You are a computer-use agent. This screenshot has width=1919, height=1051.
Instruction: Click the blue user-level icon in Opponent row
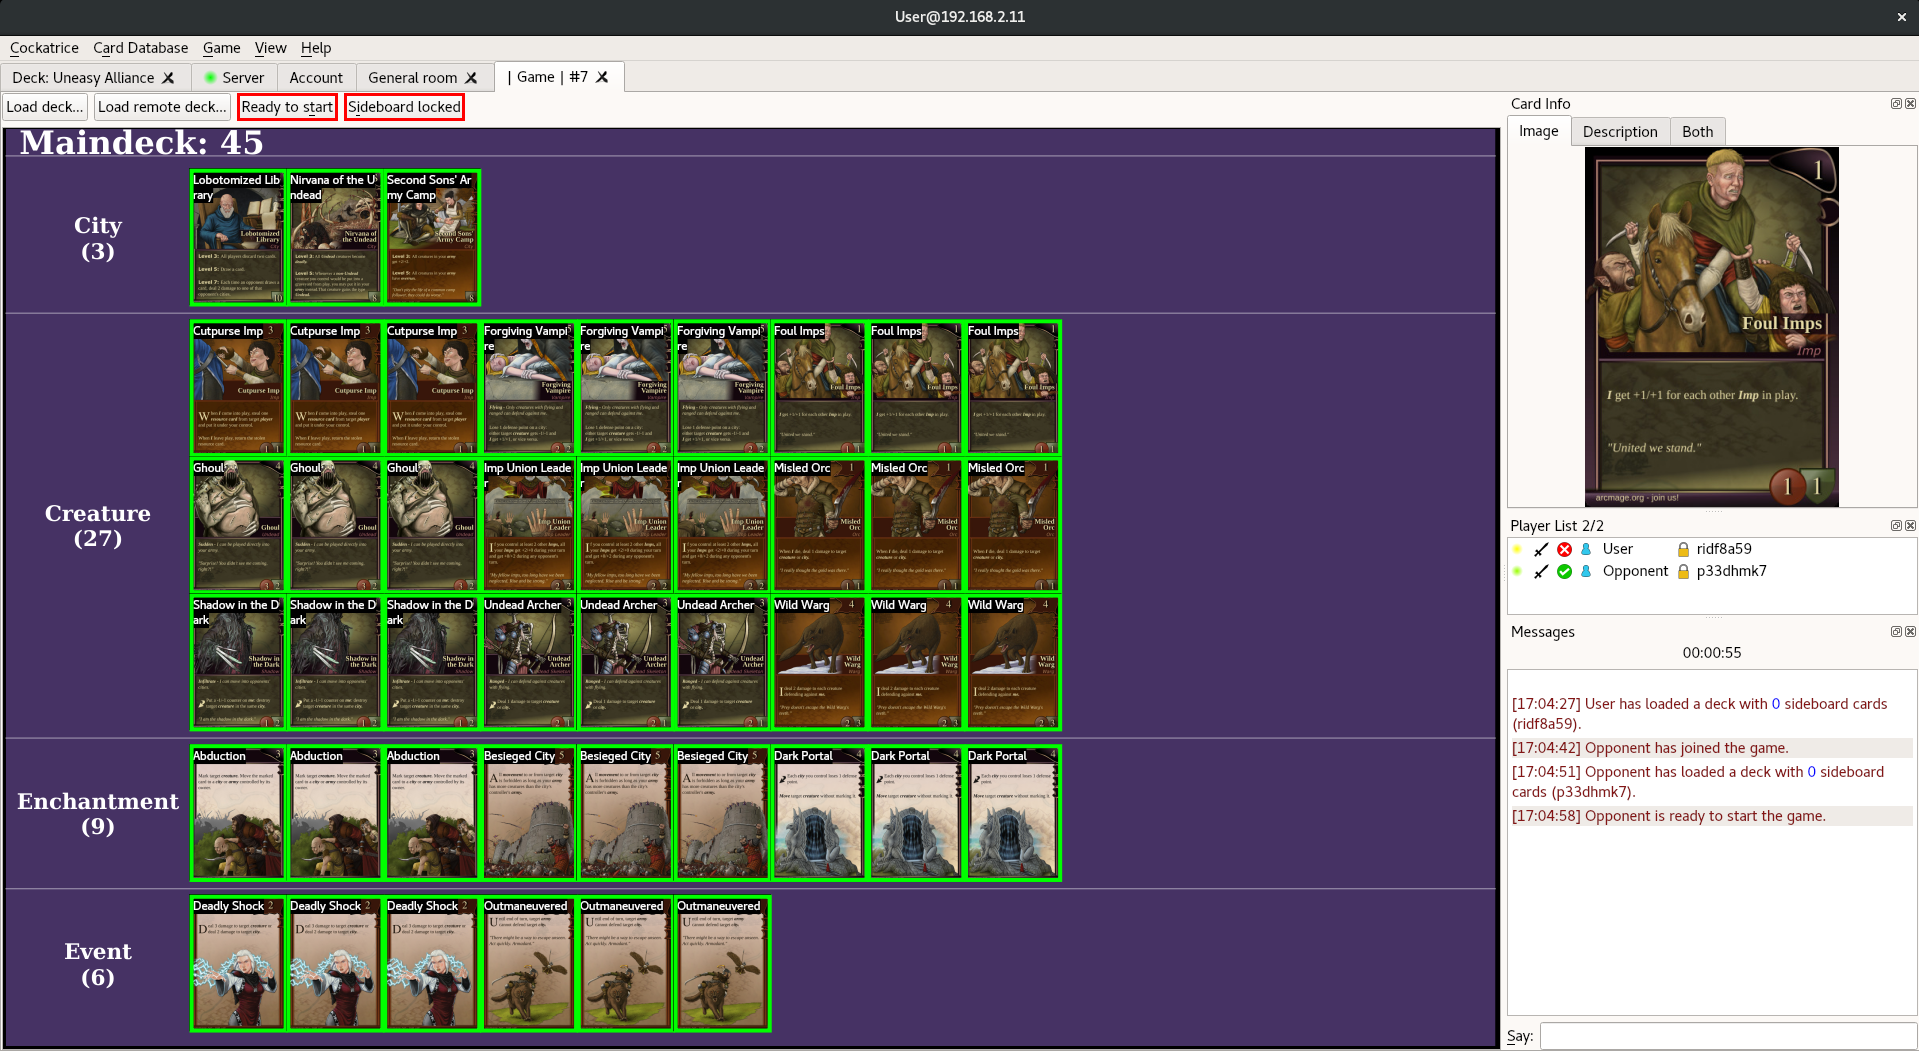[x=1586, y=572]
